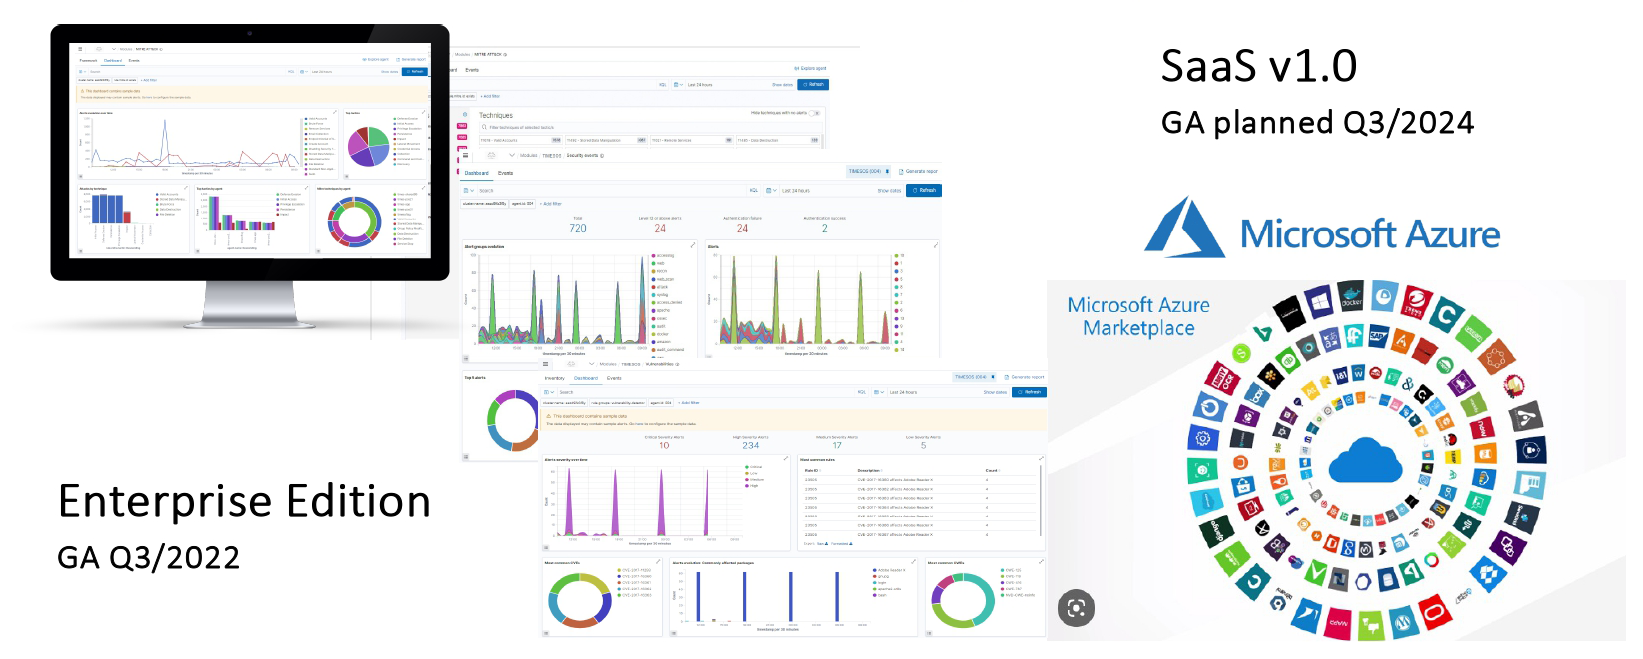
Task: Toggle Hide techniques with no alerts
Action: 815,113
